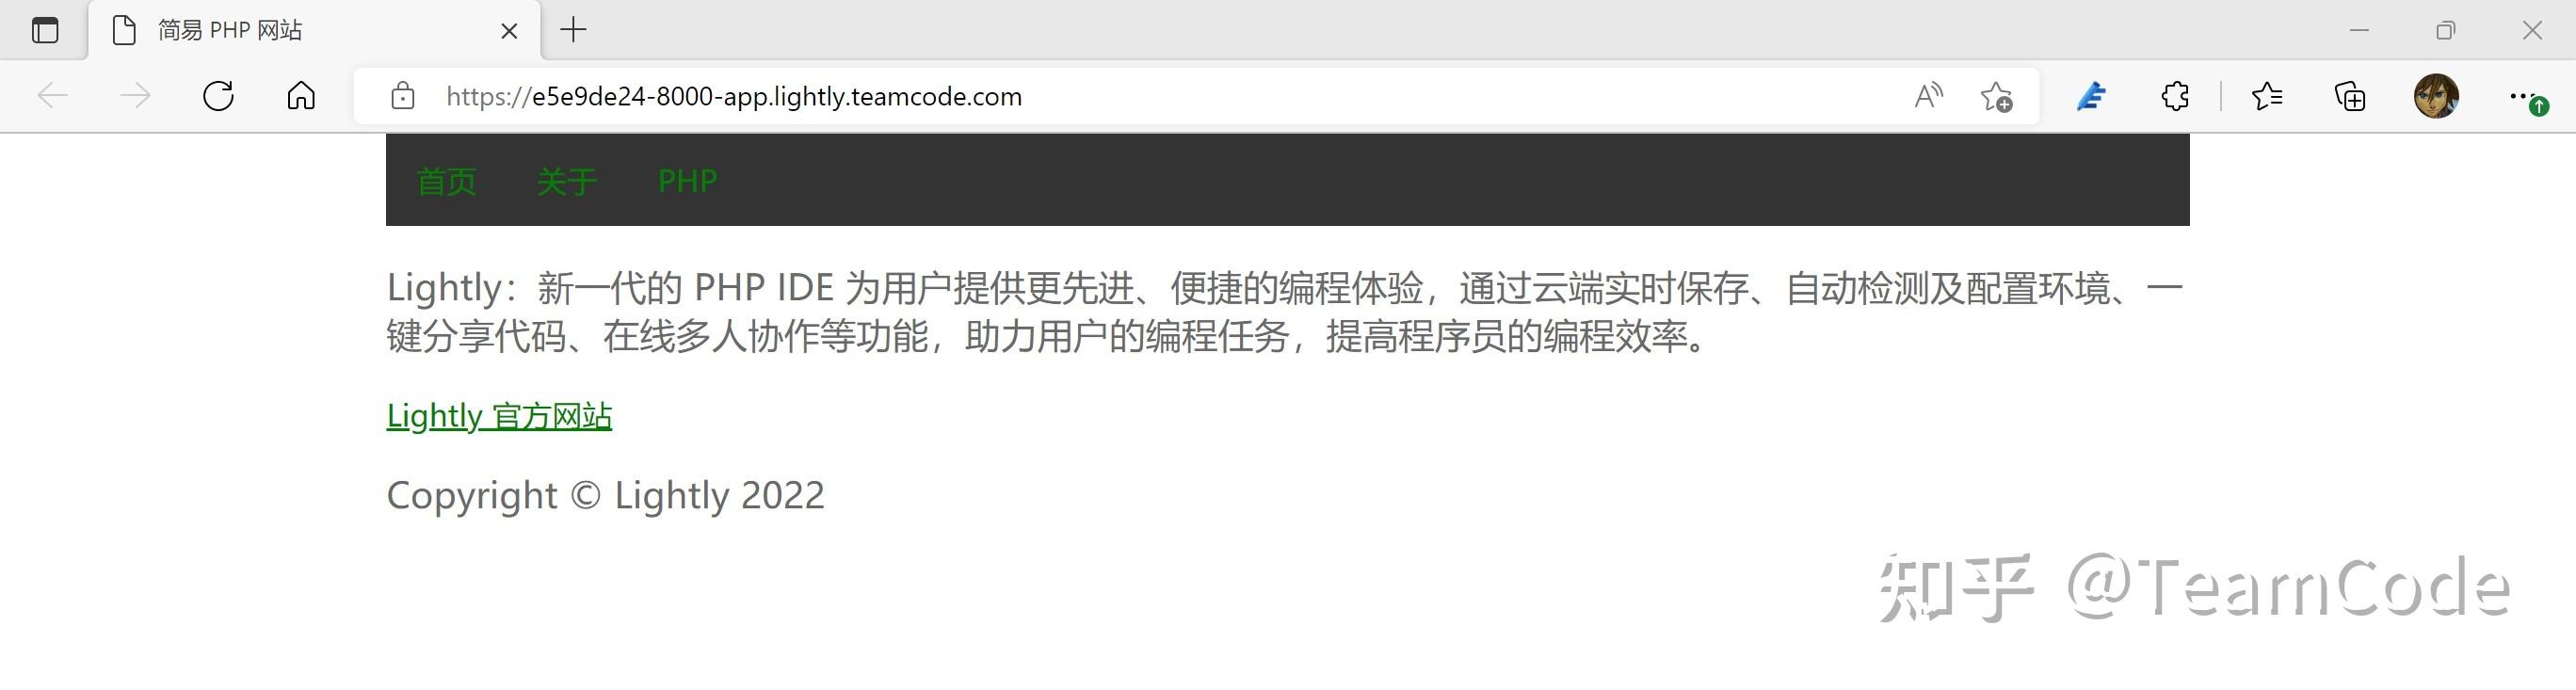This screenshot has width=2576, height=690.
Task: Open the Extensions puzzle icon
Action: [2174, 96]
